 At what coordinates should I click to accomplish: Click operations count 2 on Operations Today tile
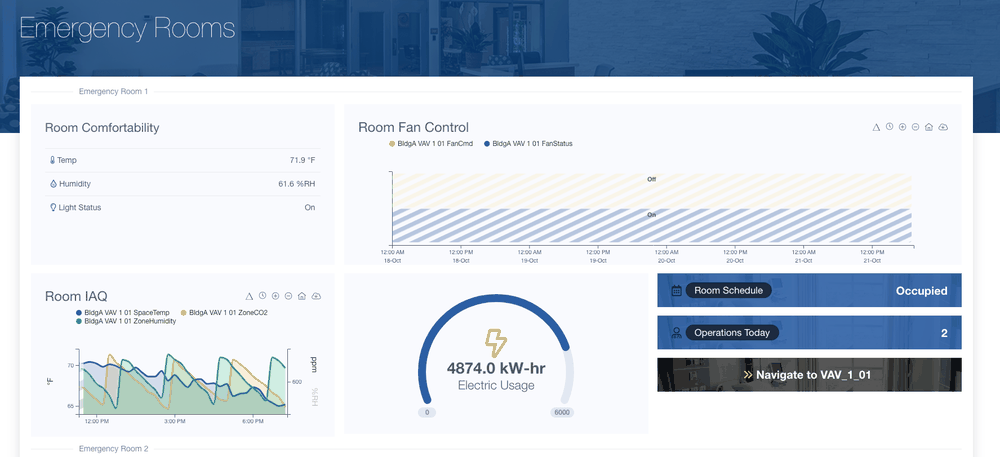(945, 333)
